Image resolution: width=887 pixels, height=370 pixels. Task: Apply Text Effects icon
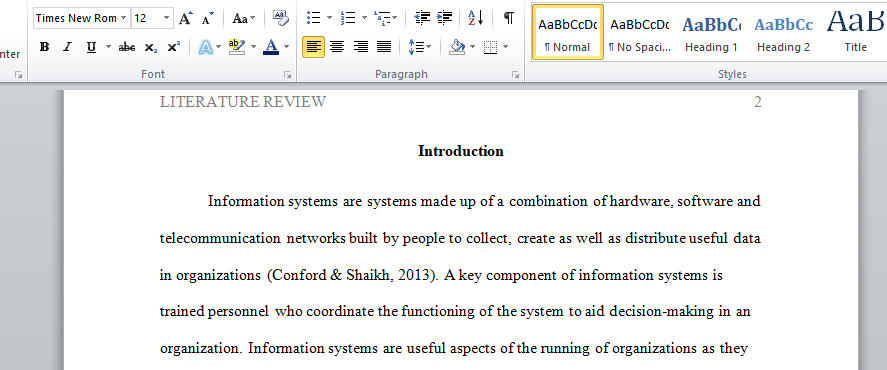[206, 48]
